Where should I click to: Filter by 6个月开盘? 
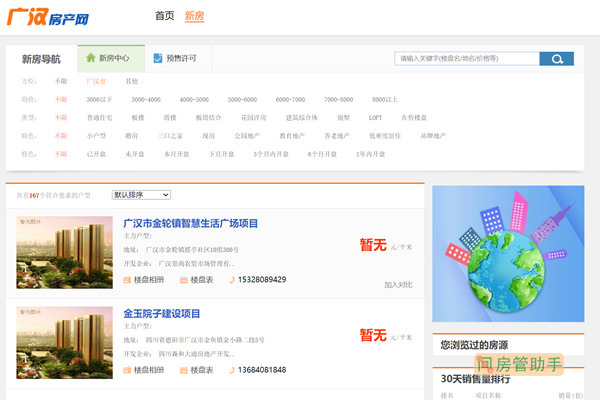[322, 154]
